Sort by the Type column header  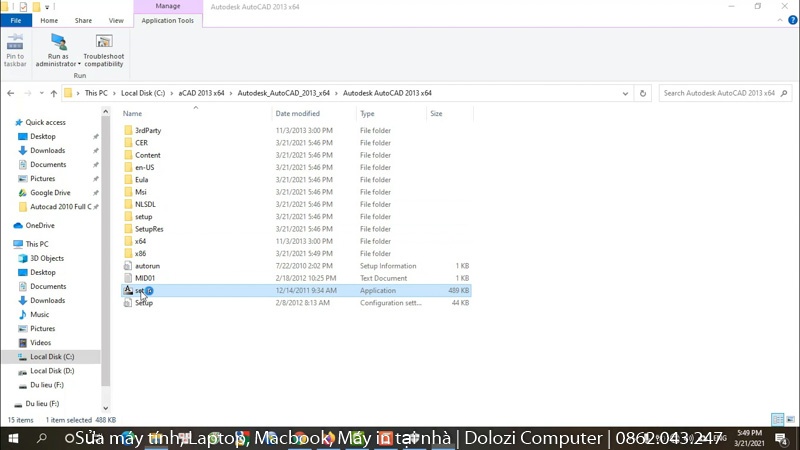point(367,113)
